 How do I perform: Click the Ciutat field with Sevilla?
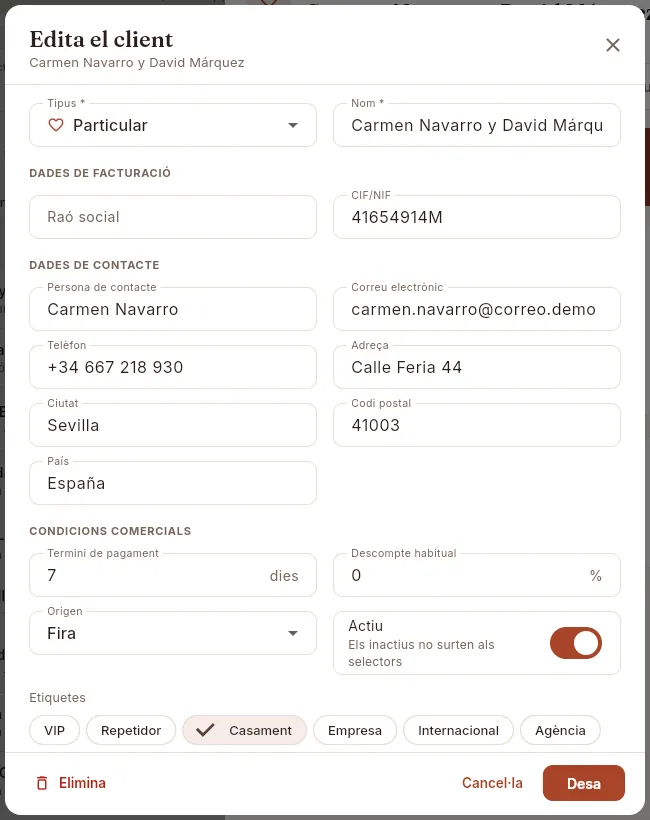(x=173, y=425)
